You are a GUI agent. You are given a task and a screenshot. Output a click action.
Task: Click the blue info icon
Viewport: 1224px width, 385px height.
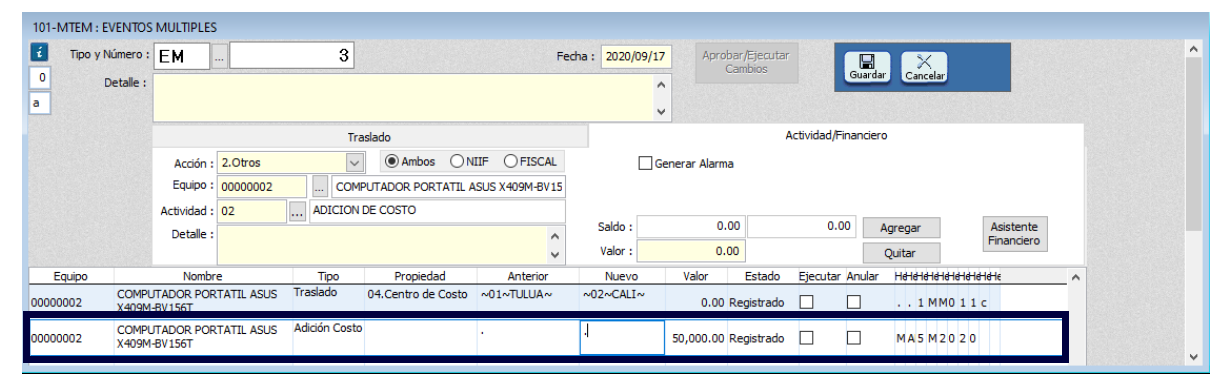pyautogui.click(x=39, y=53)
